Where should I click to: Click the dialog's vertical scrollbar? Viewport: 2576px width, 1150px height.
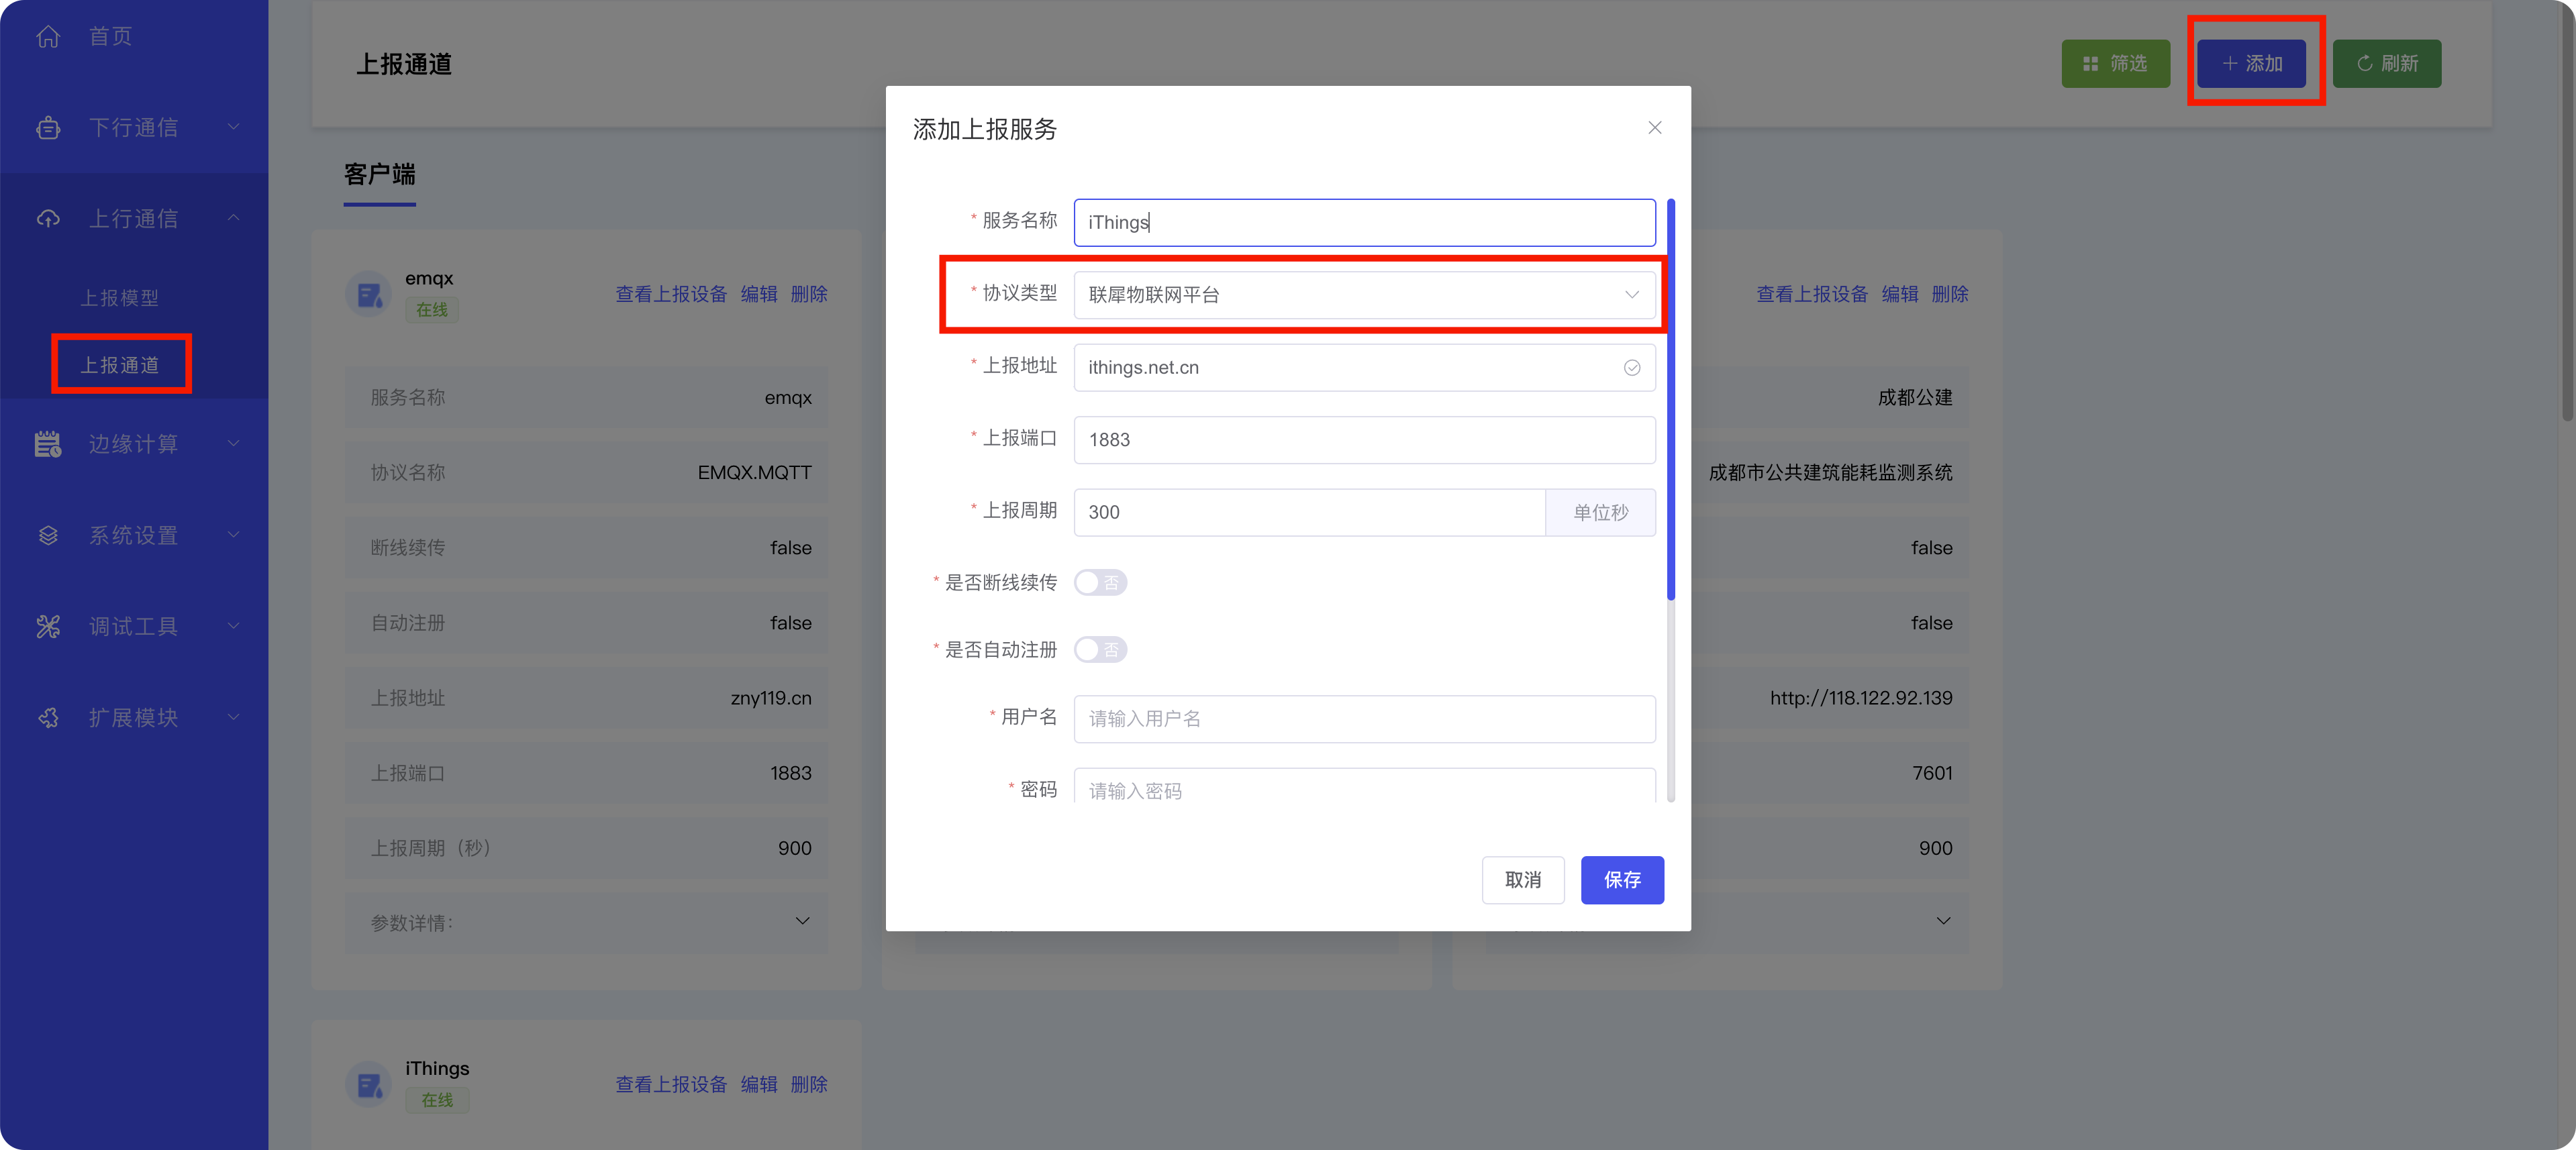tap(1670, 400)
